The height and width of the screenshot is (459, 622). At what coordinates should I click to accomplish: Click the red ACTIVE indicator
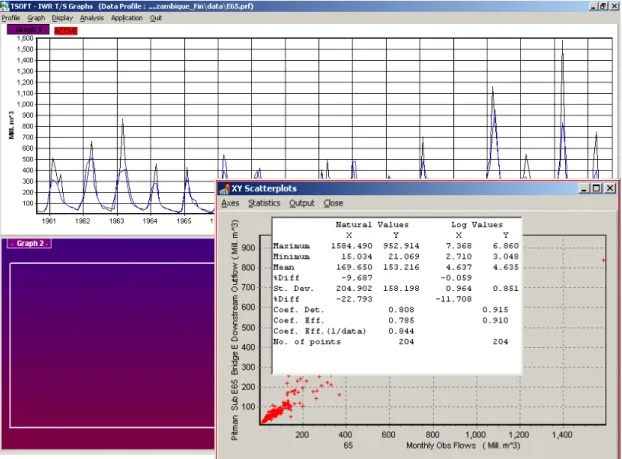coord(65,31)
